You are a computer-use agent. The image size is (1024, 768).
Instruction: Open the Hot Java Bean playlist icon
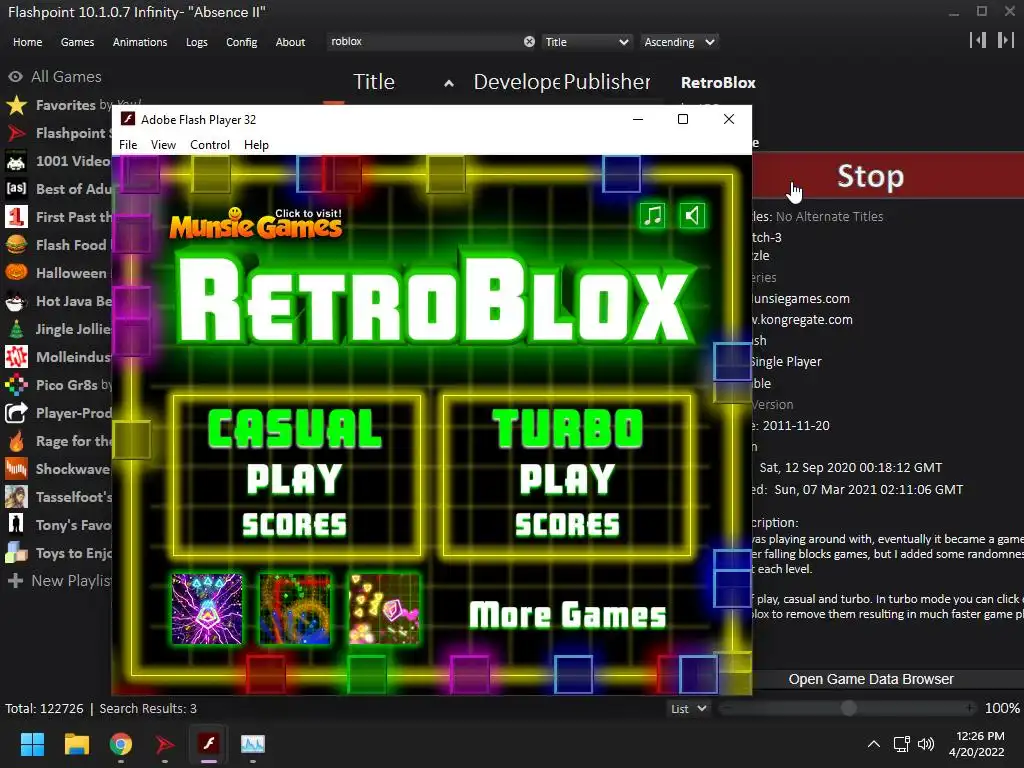click(x=16, y=301)
